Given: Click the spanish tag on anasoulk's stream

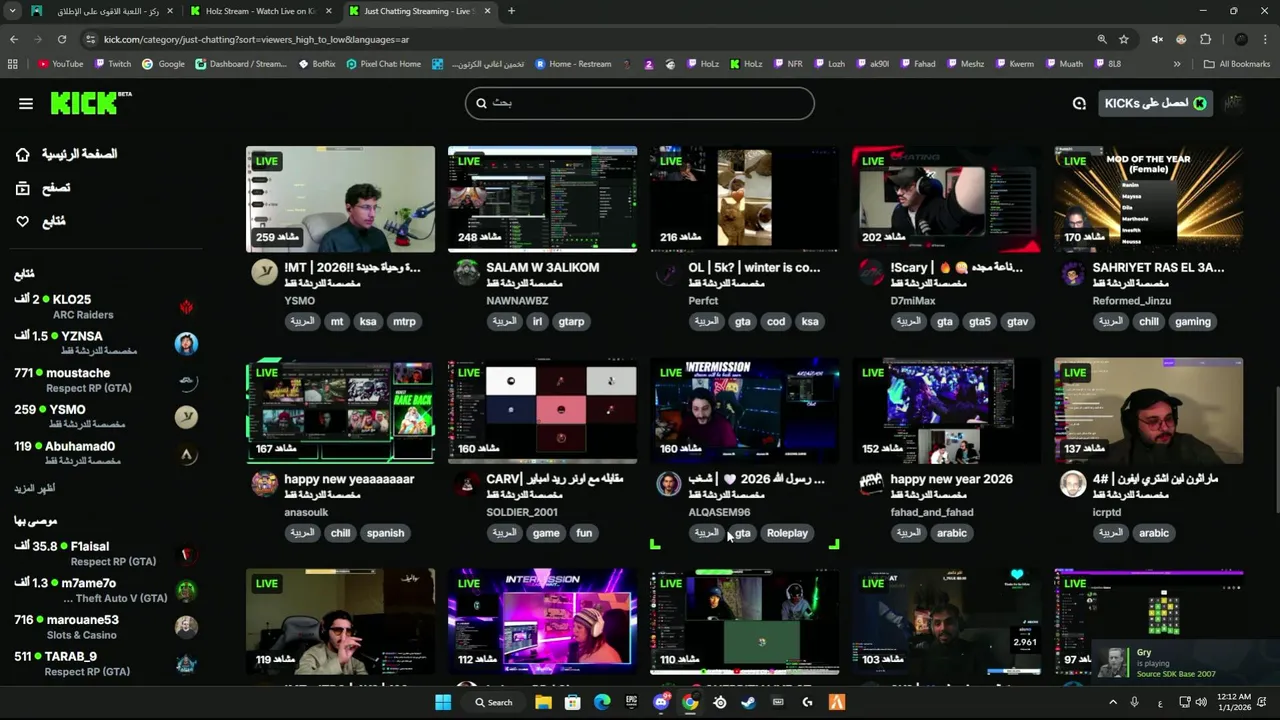Looking at the screenshot, I should coord(385,533).
